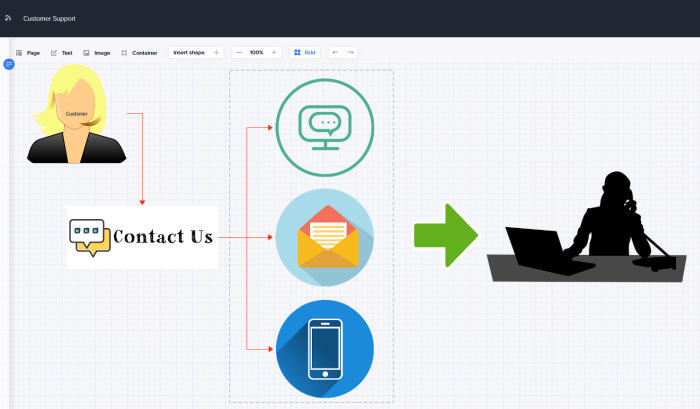Screen dimensions: 700x409
Task: Click the Page tool in toolbar
Action: tap(28, 53)
